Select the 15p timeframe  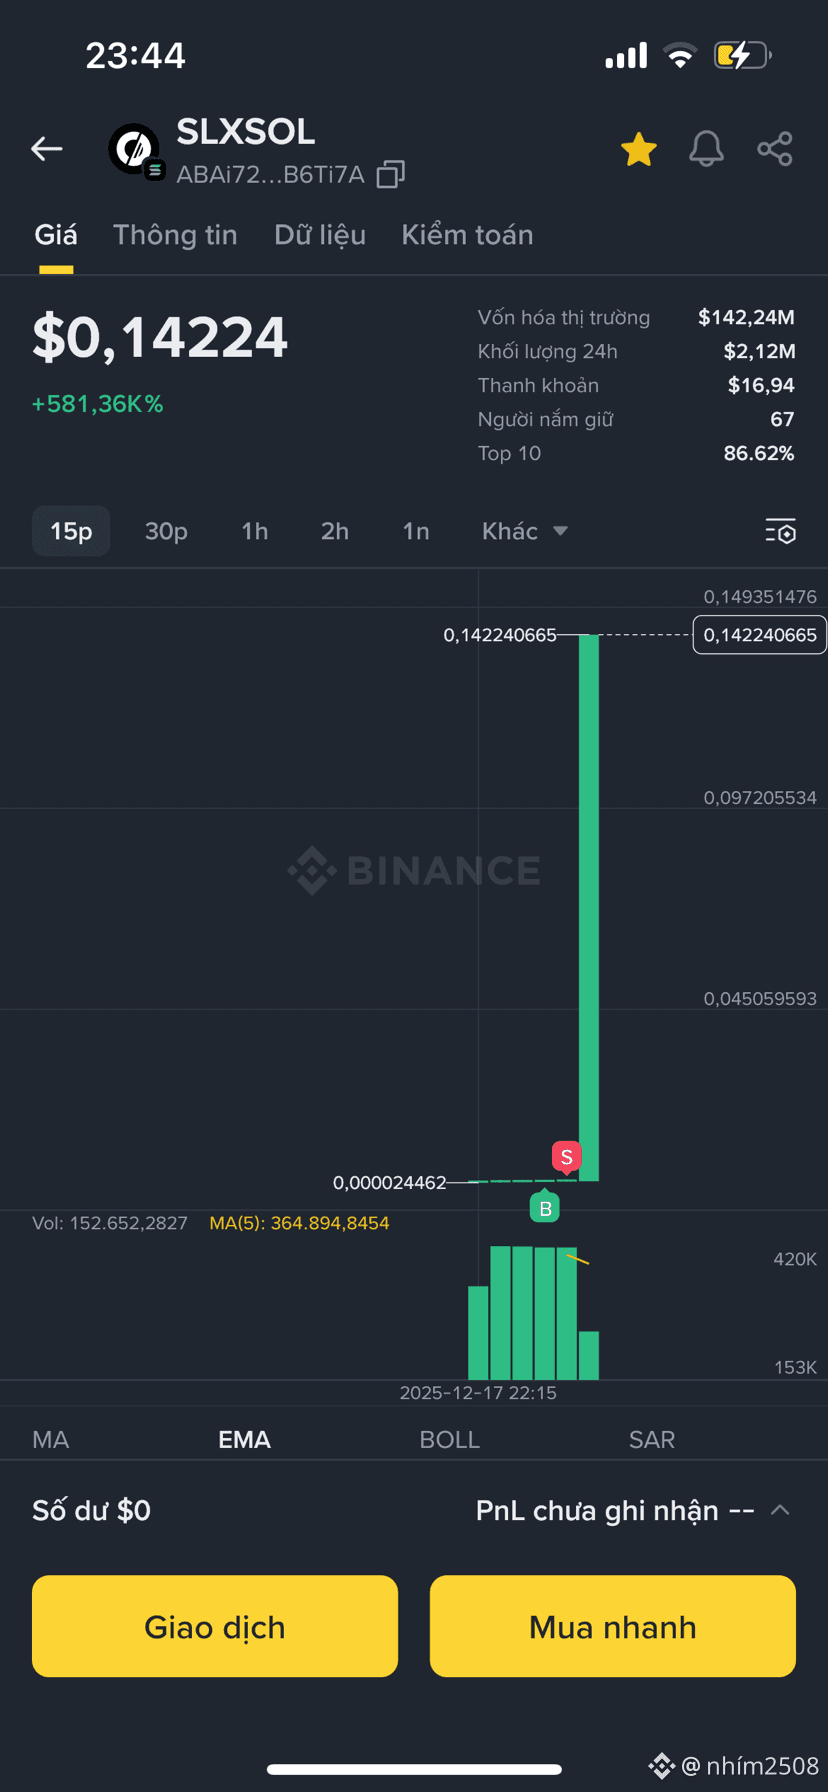(71, 531)
